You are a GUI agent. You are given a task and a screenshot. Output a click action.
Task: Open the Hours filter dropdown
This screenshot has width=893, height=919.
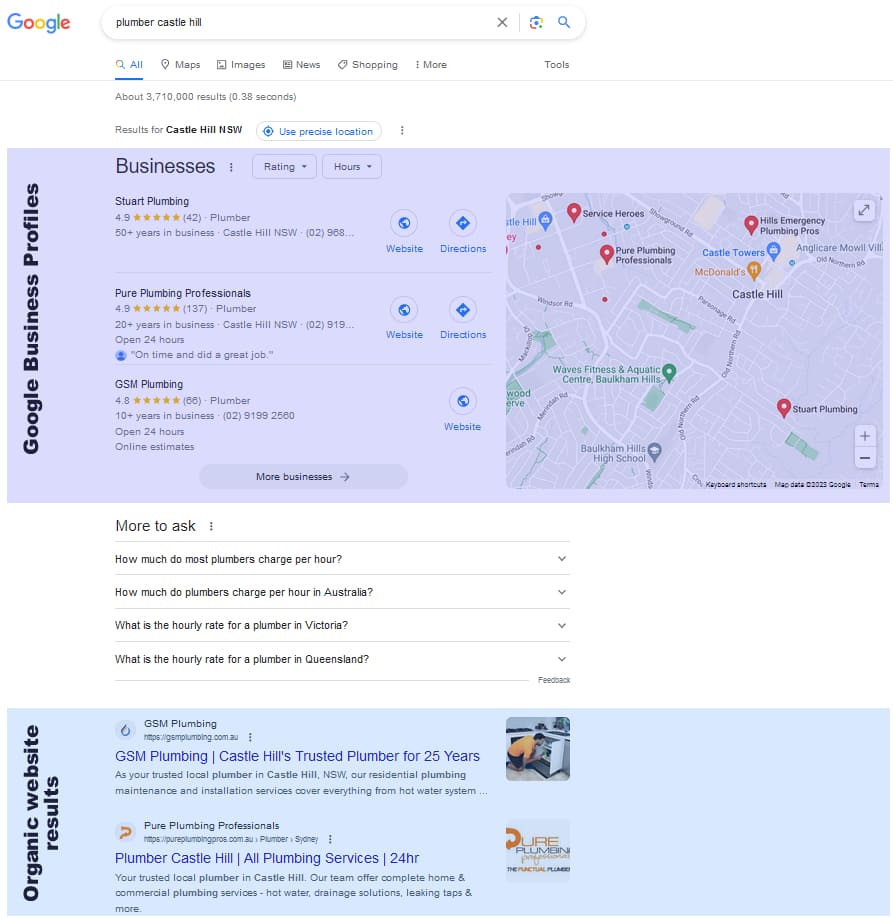tap(351, 167)
